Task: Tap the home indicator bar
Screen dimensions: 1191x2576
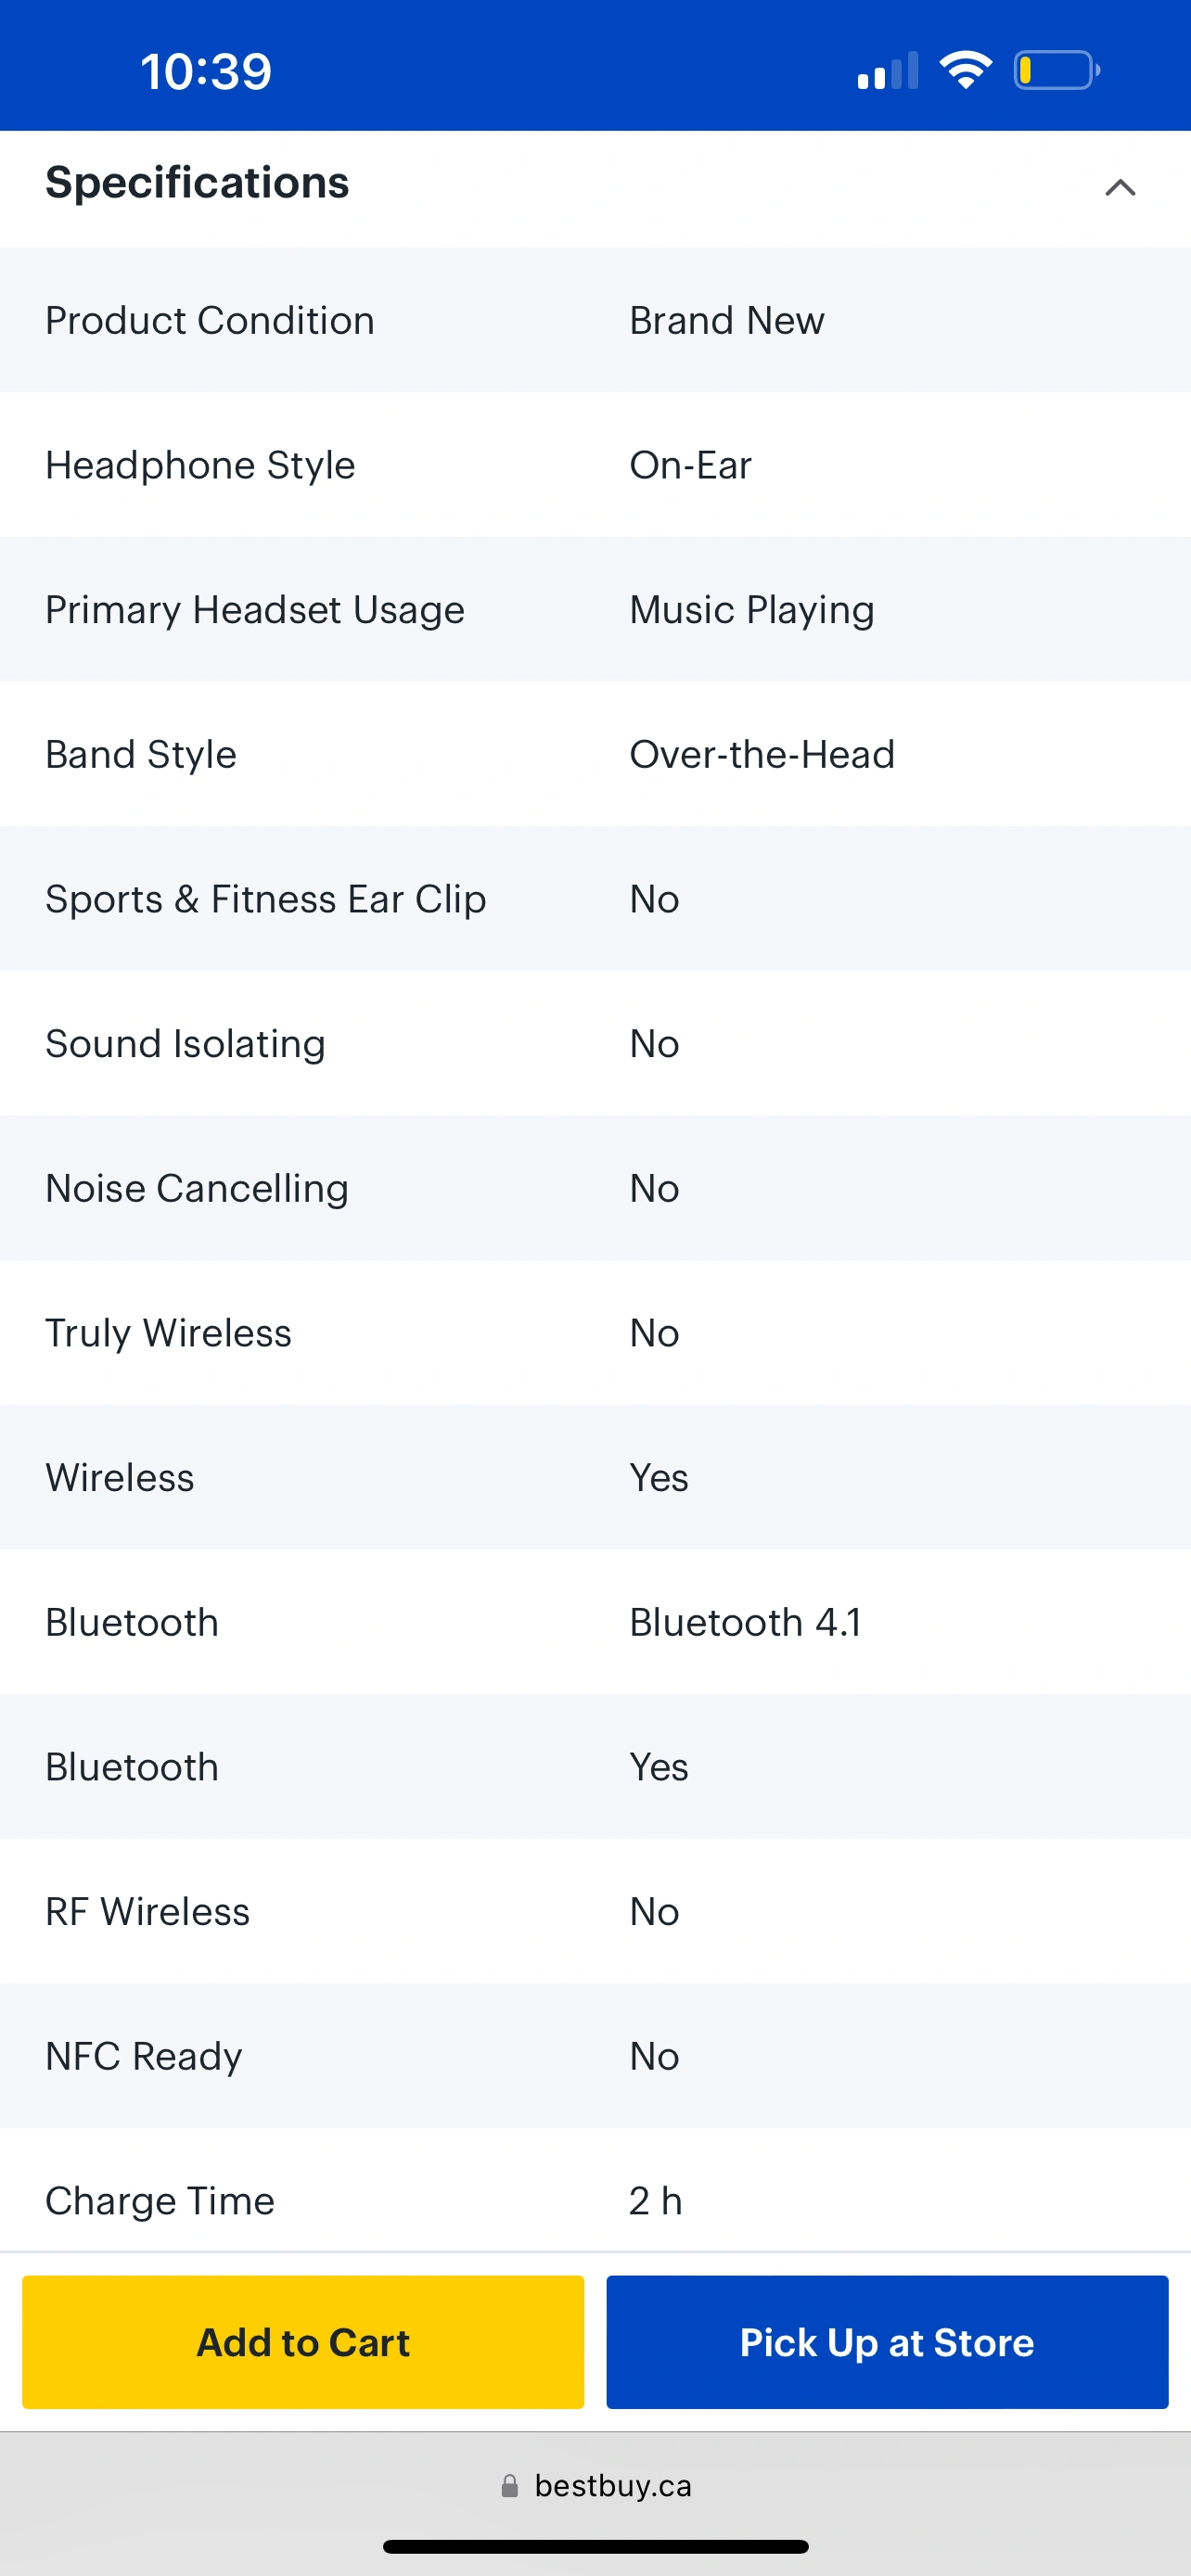Action: [x=595, y=2546]
